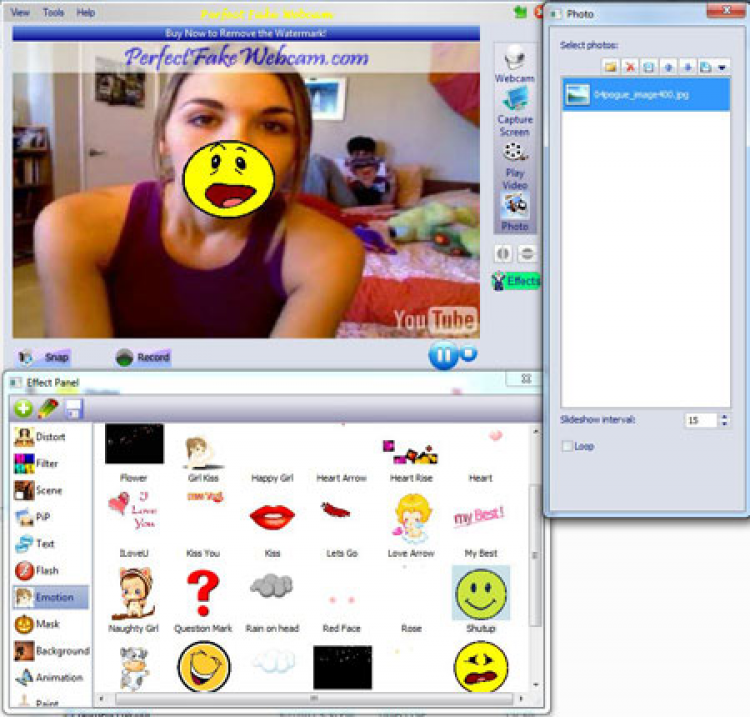This screenshot has height=717, width=750.
Task: Apply the Heart Rise emotion effect
Action: pyautogui.click(x=411, y=460)
